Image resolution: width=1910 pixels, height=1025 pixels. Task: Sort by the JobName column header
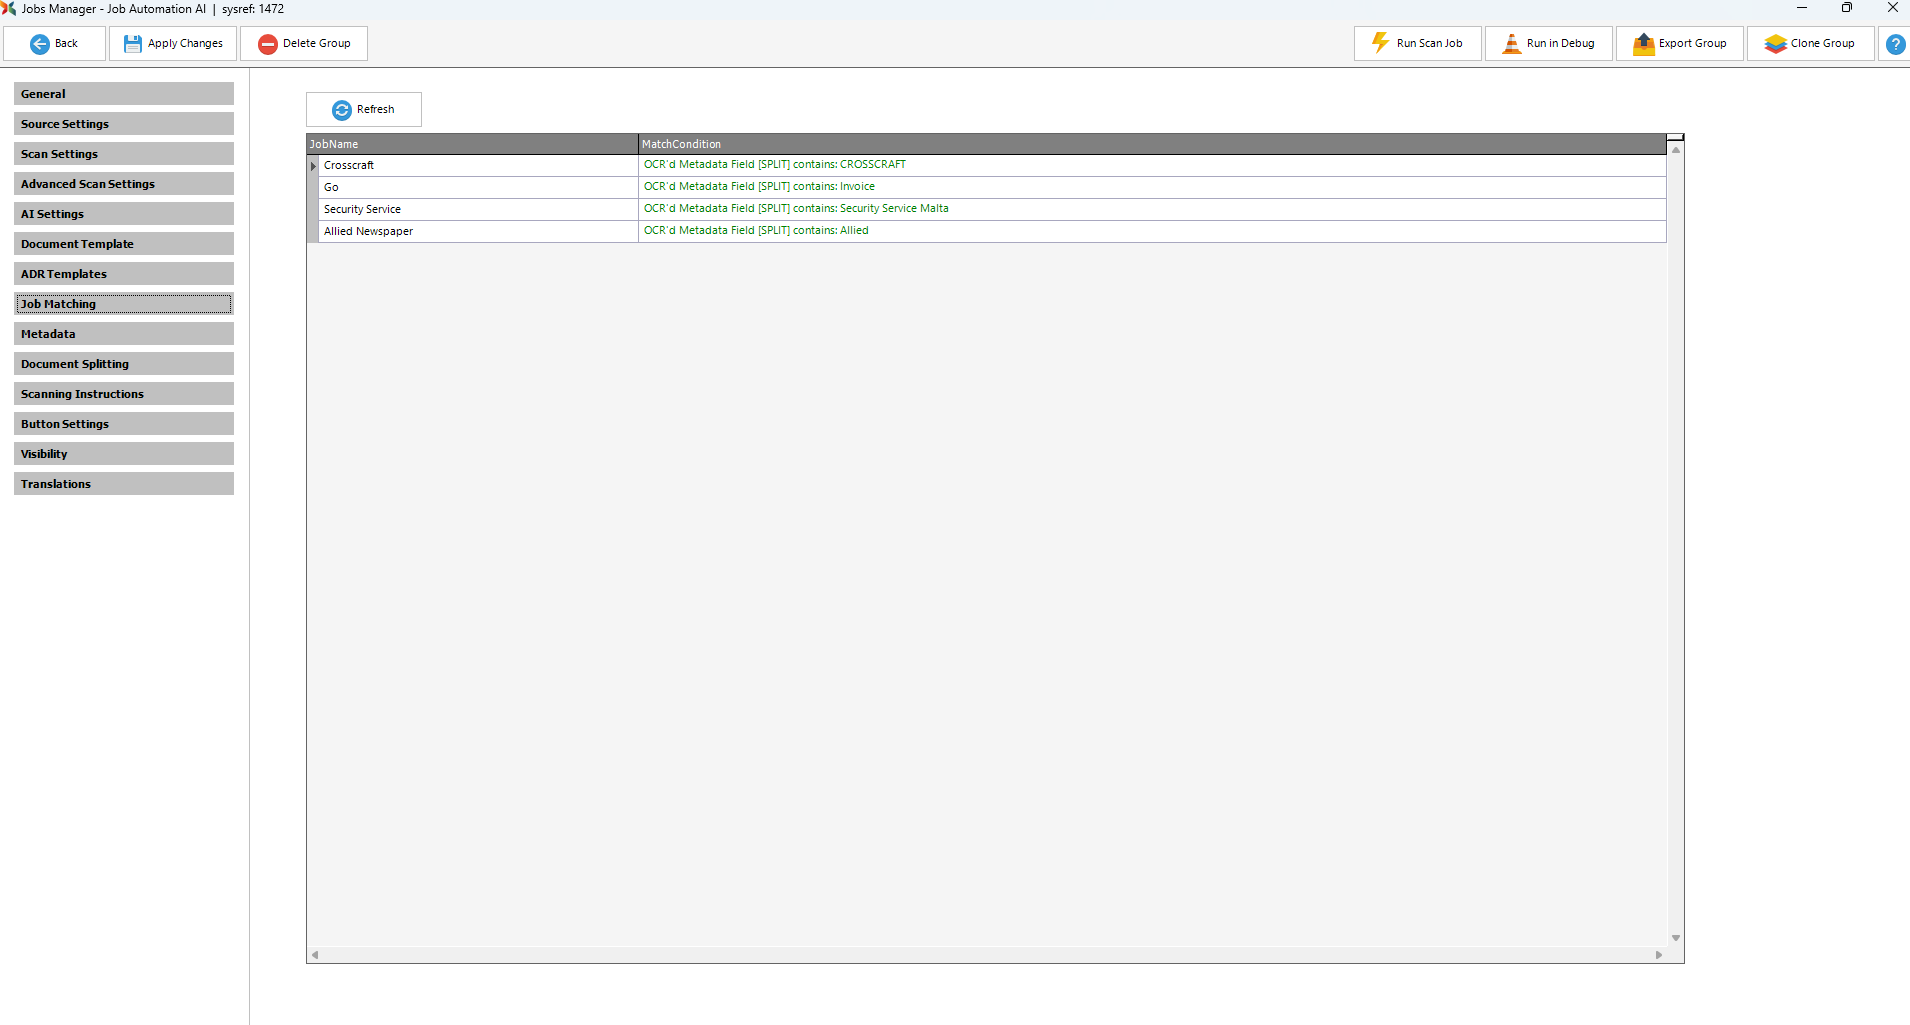[x=472, y=144]
